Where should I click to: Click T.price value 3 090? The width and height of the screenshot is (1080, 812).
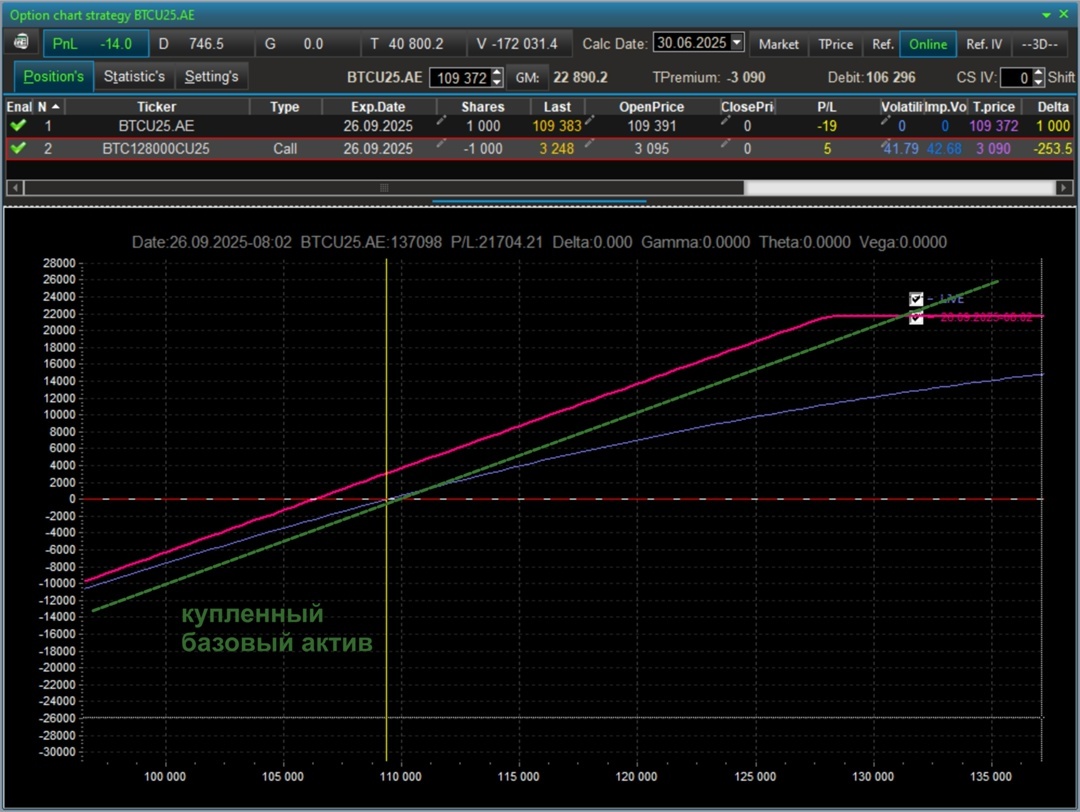click(993, 149)
